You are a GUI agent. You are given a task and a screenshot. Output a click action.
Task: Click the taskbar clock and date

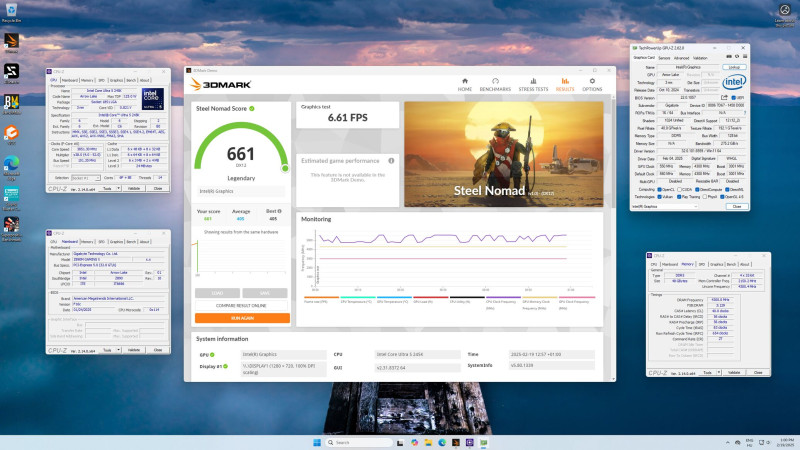(x=787, y=442)
